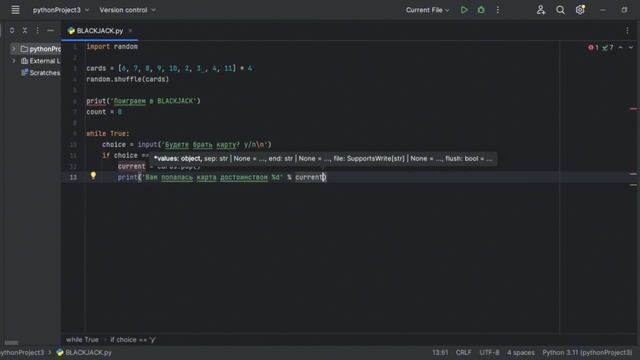
Task: Open the Python 3.11 interpreter selector
Action: pyautogui.click(x=587, y=353)
